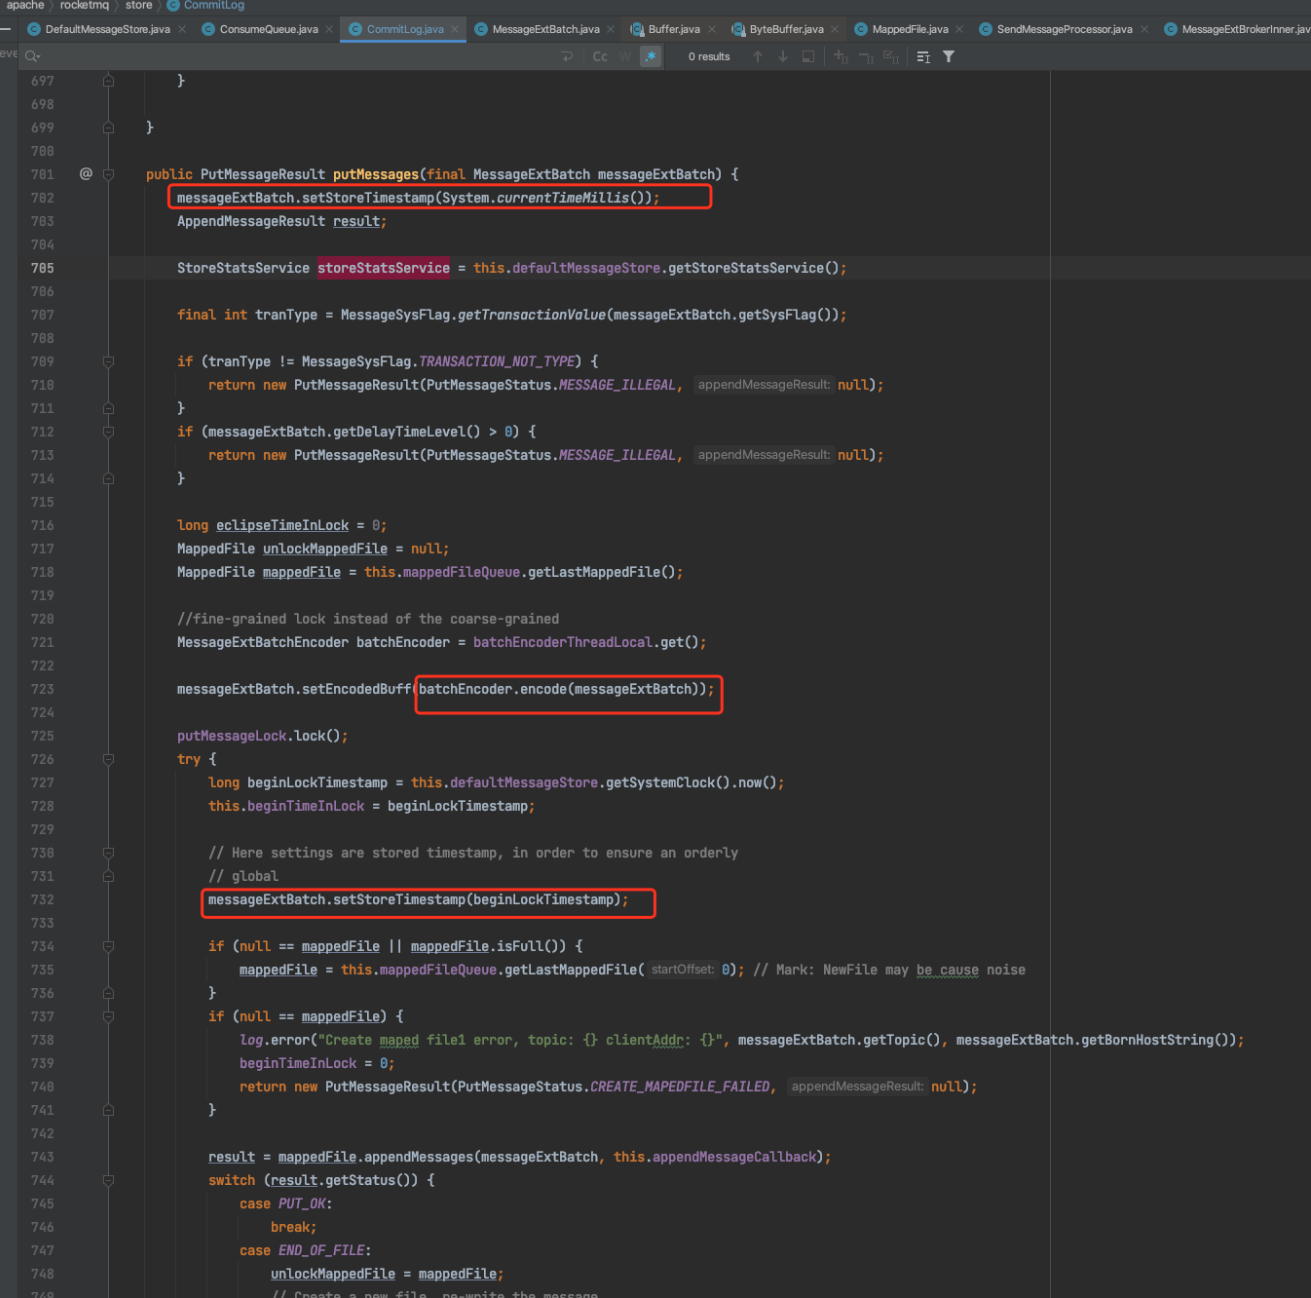Collapse the switch statement fold at line 744

[x=109, y=1180]
